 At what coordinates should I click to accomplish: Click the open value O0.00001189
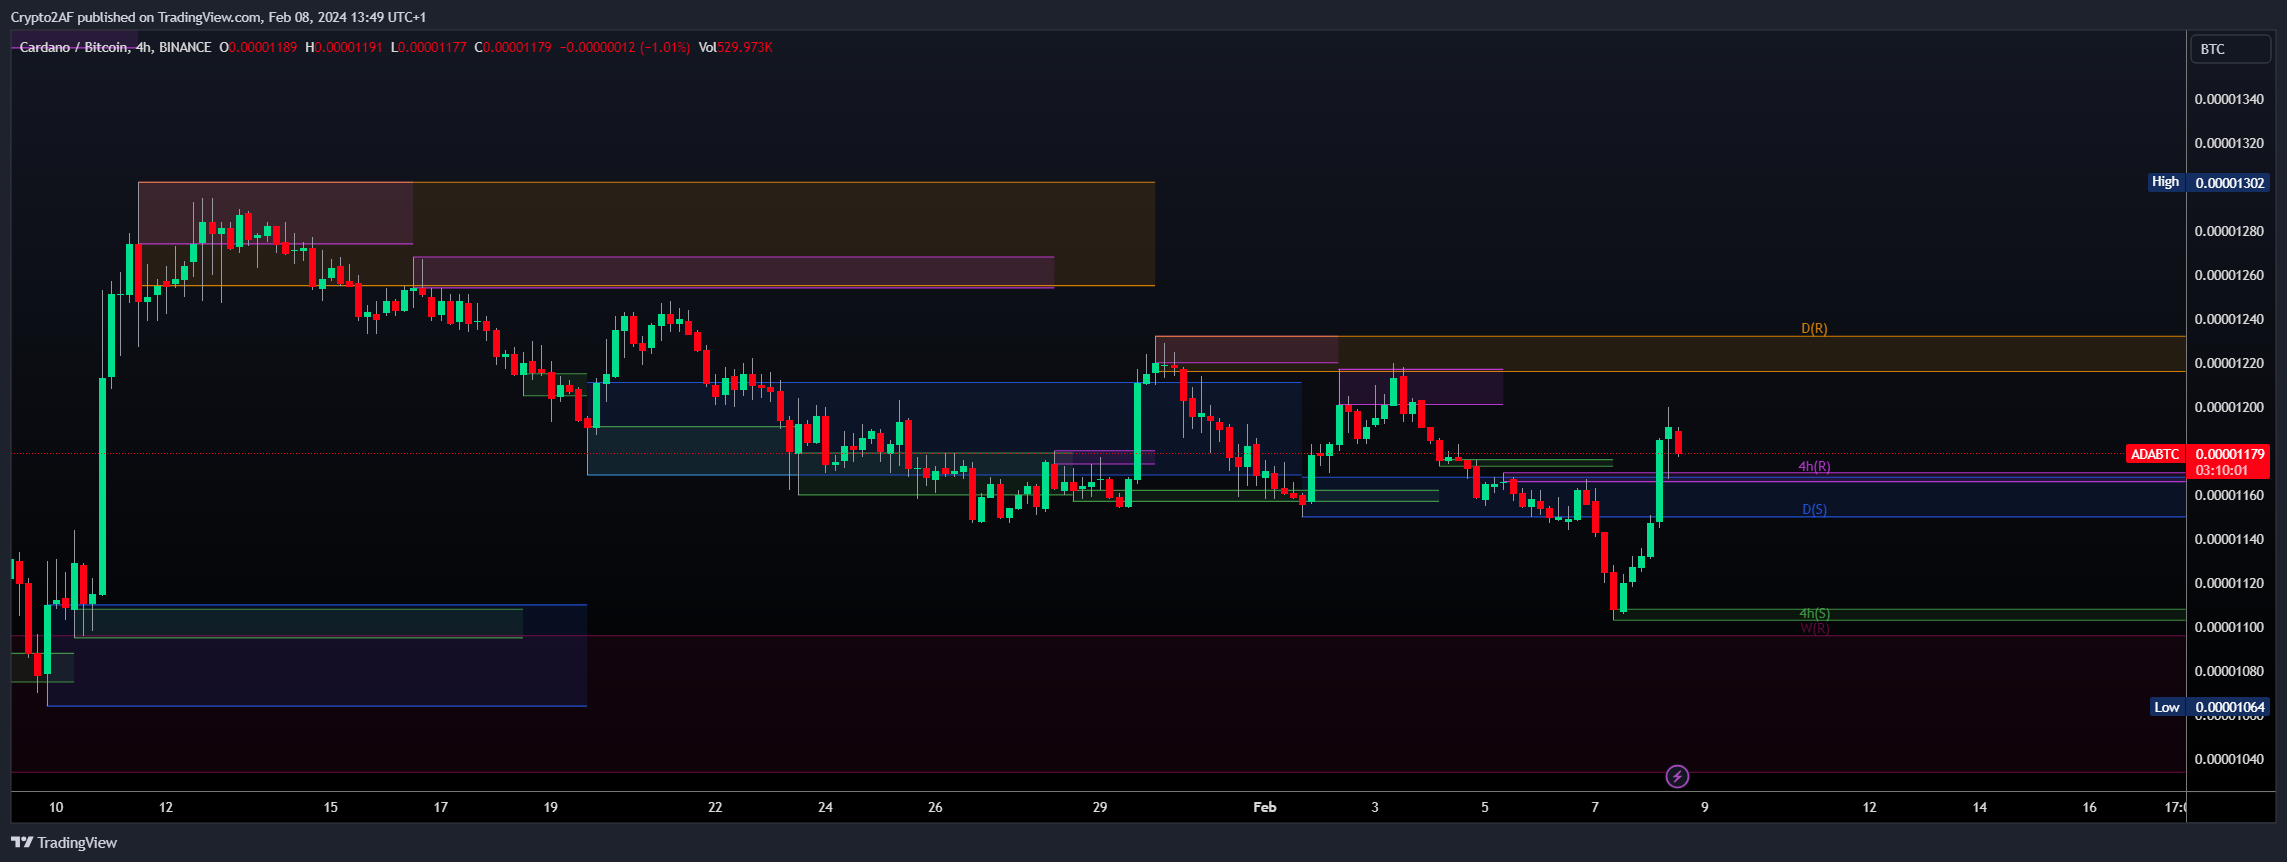pyautogui.click(x=258, y=47)
